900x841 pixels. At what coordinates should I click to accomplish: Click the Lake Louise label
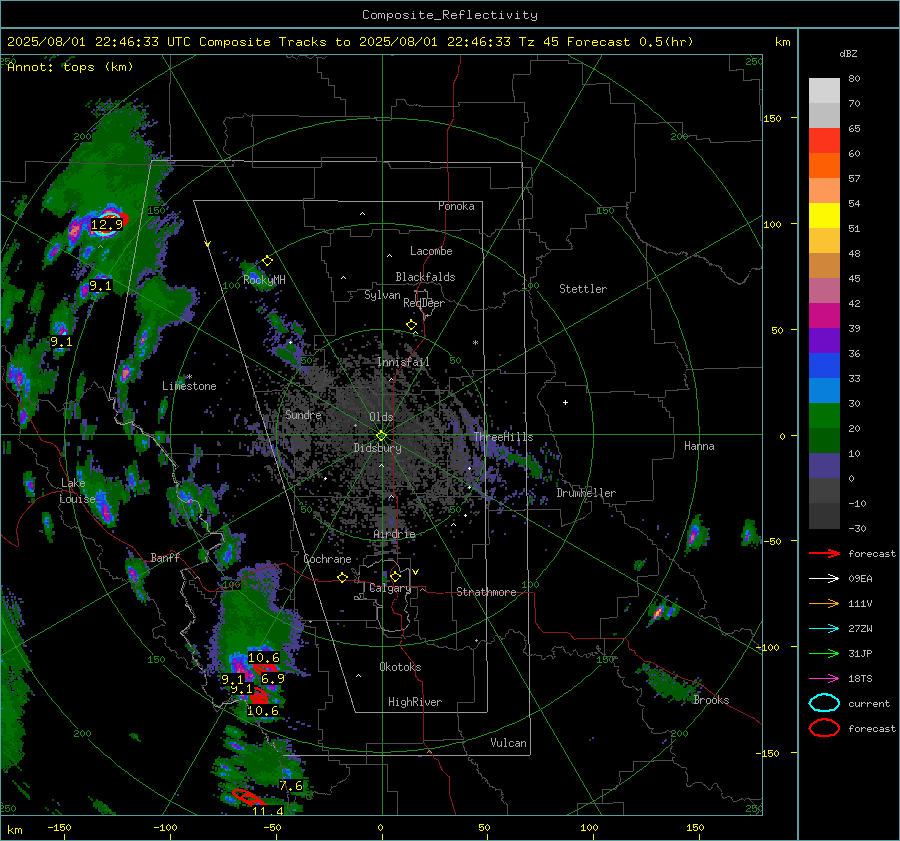pos(78,491)
